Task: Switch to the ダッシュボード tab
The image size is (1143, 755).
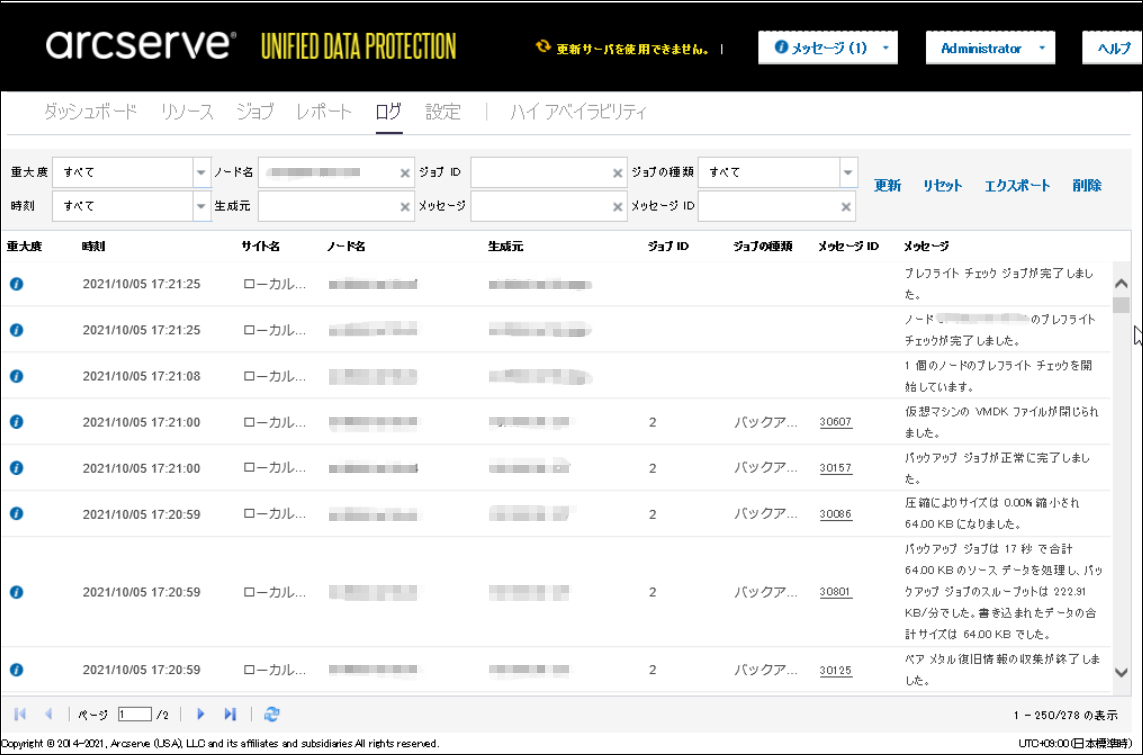Action: [90, 112]
